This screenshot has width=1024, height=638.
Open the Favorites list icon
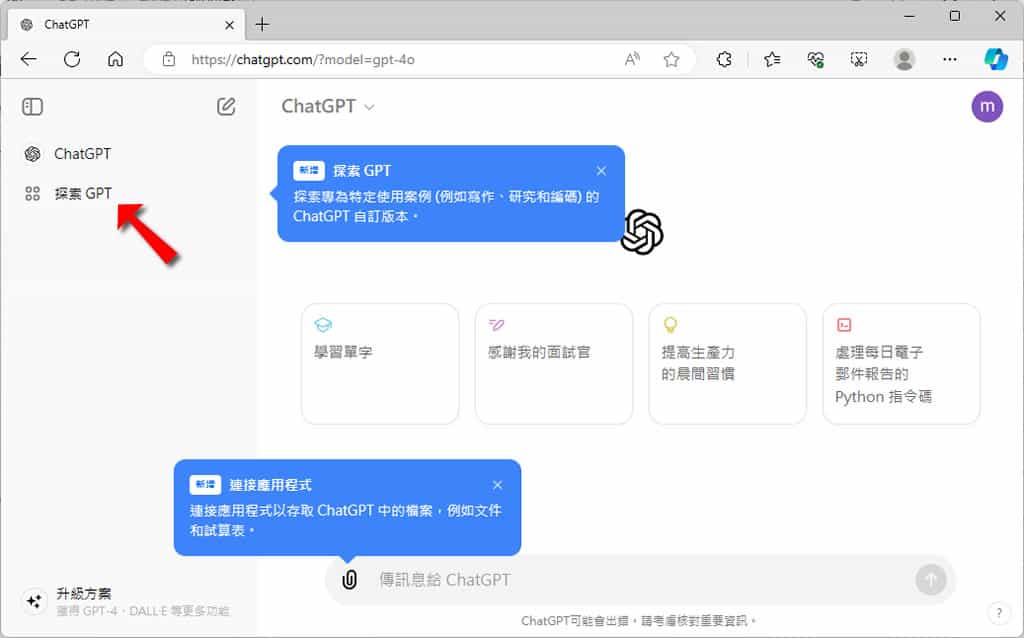(x=772, y=59)
